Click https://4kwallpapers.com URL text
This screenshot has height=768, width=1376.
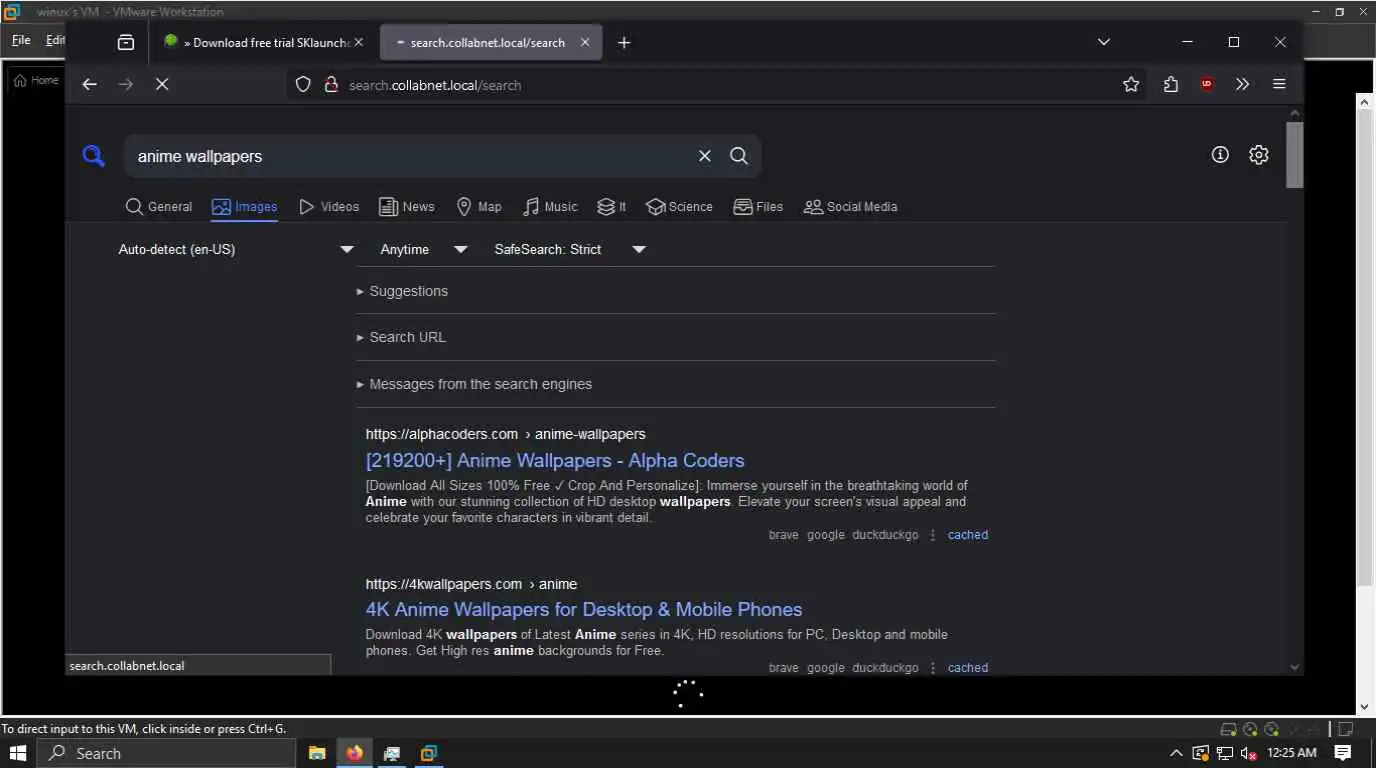coord(444,584)
